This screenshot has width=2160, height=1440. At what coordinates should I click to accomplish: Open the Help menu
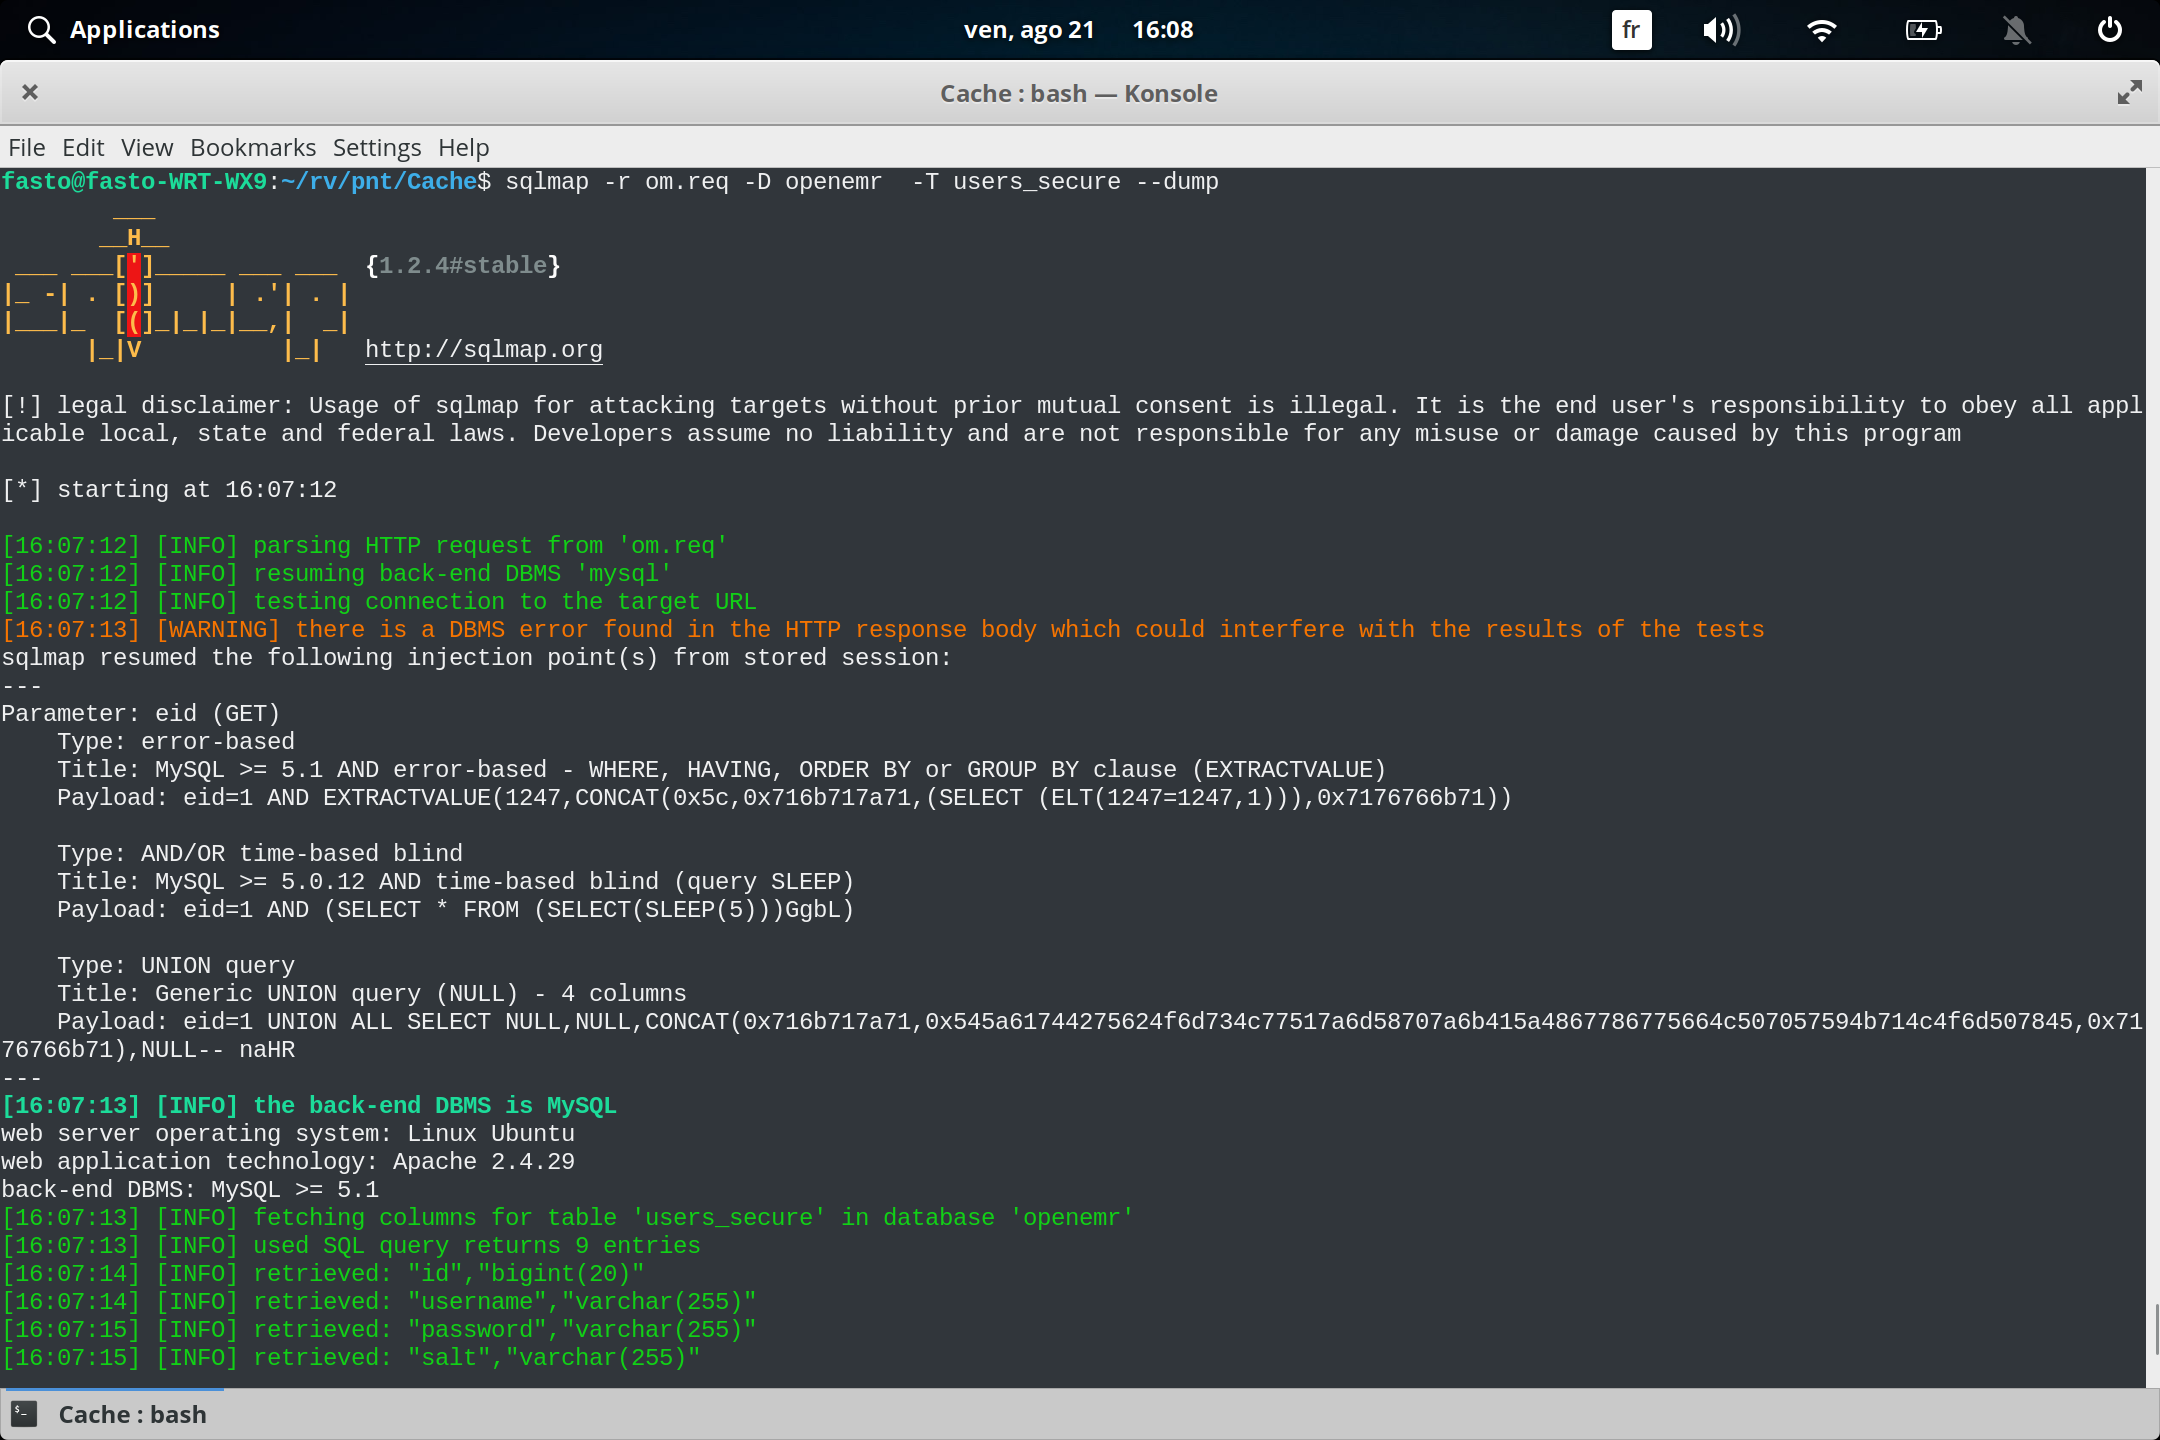point(462,147)
